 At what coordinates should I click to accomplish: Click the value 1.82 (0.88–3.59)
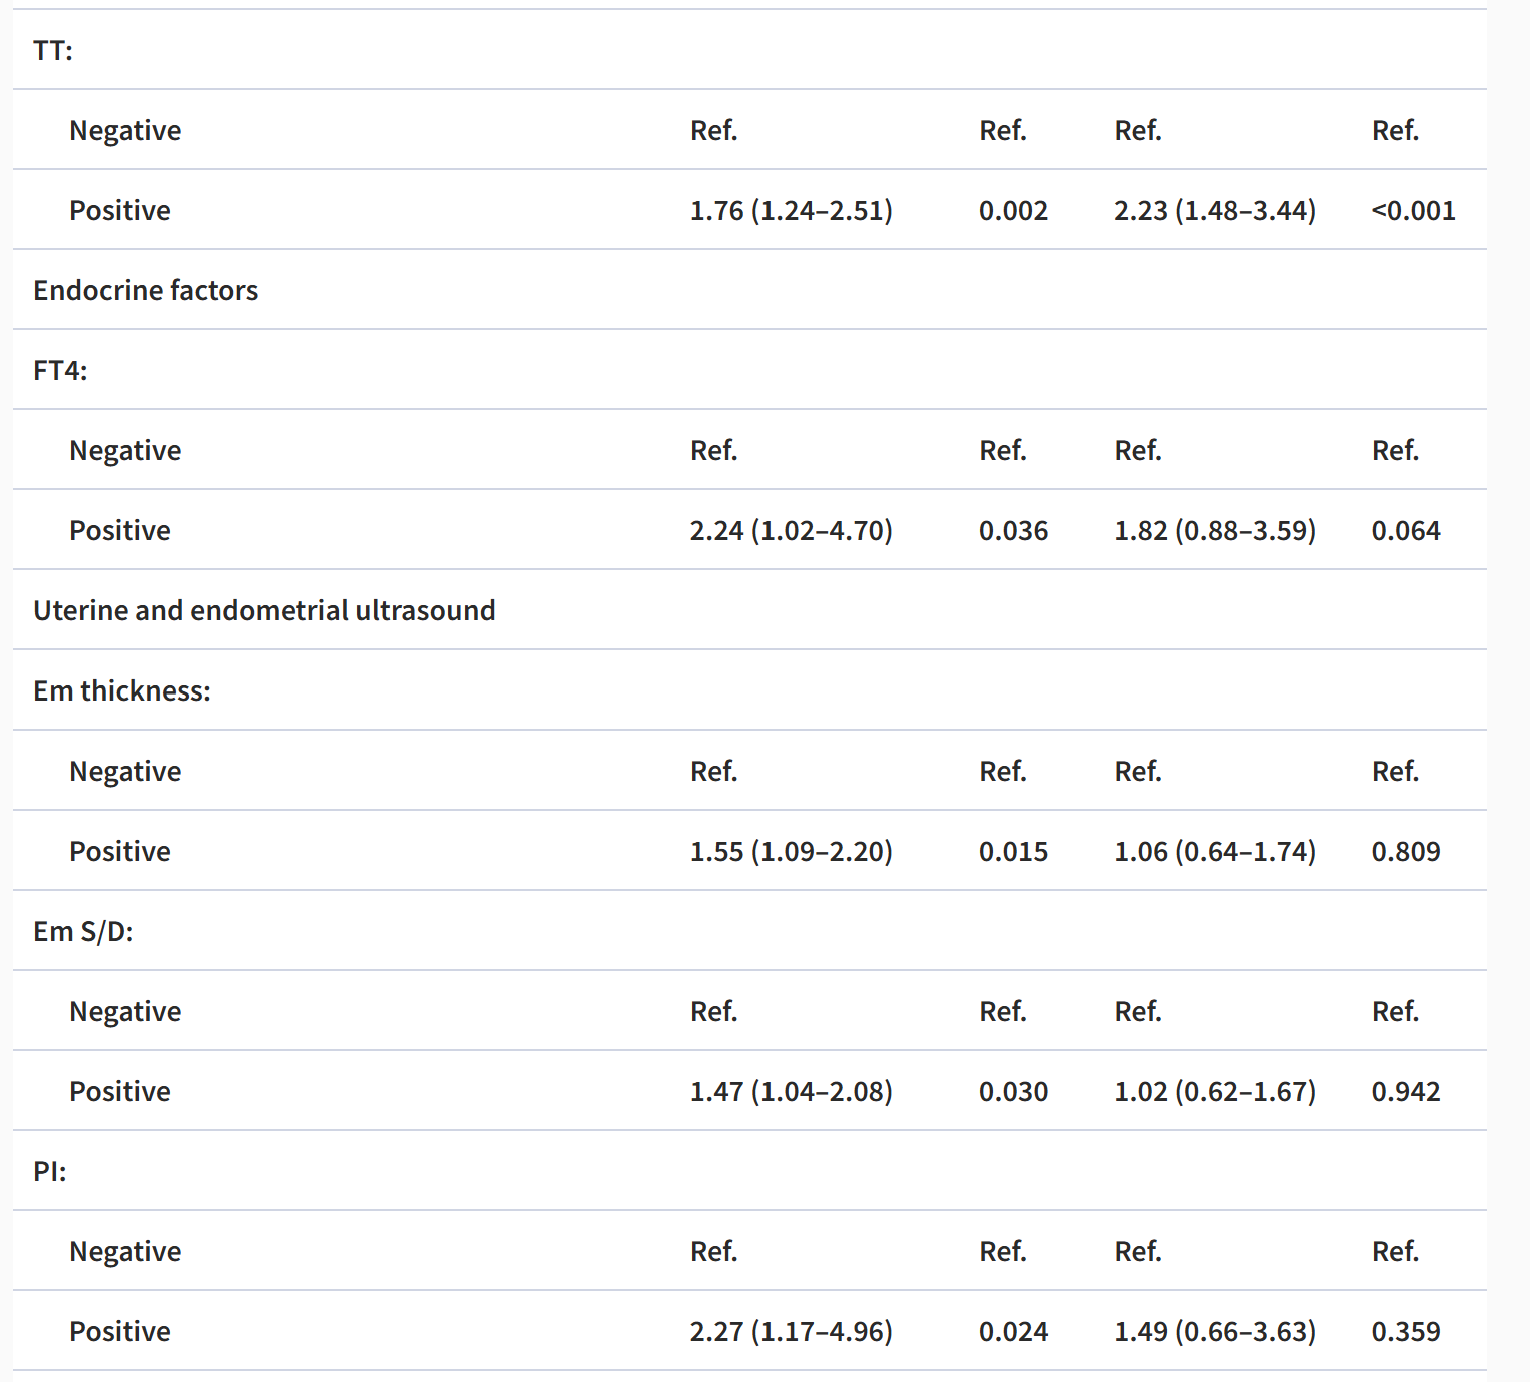(x=1214, y=530)
